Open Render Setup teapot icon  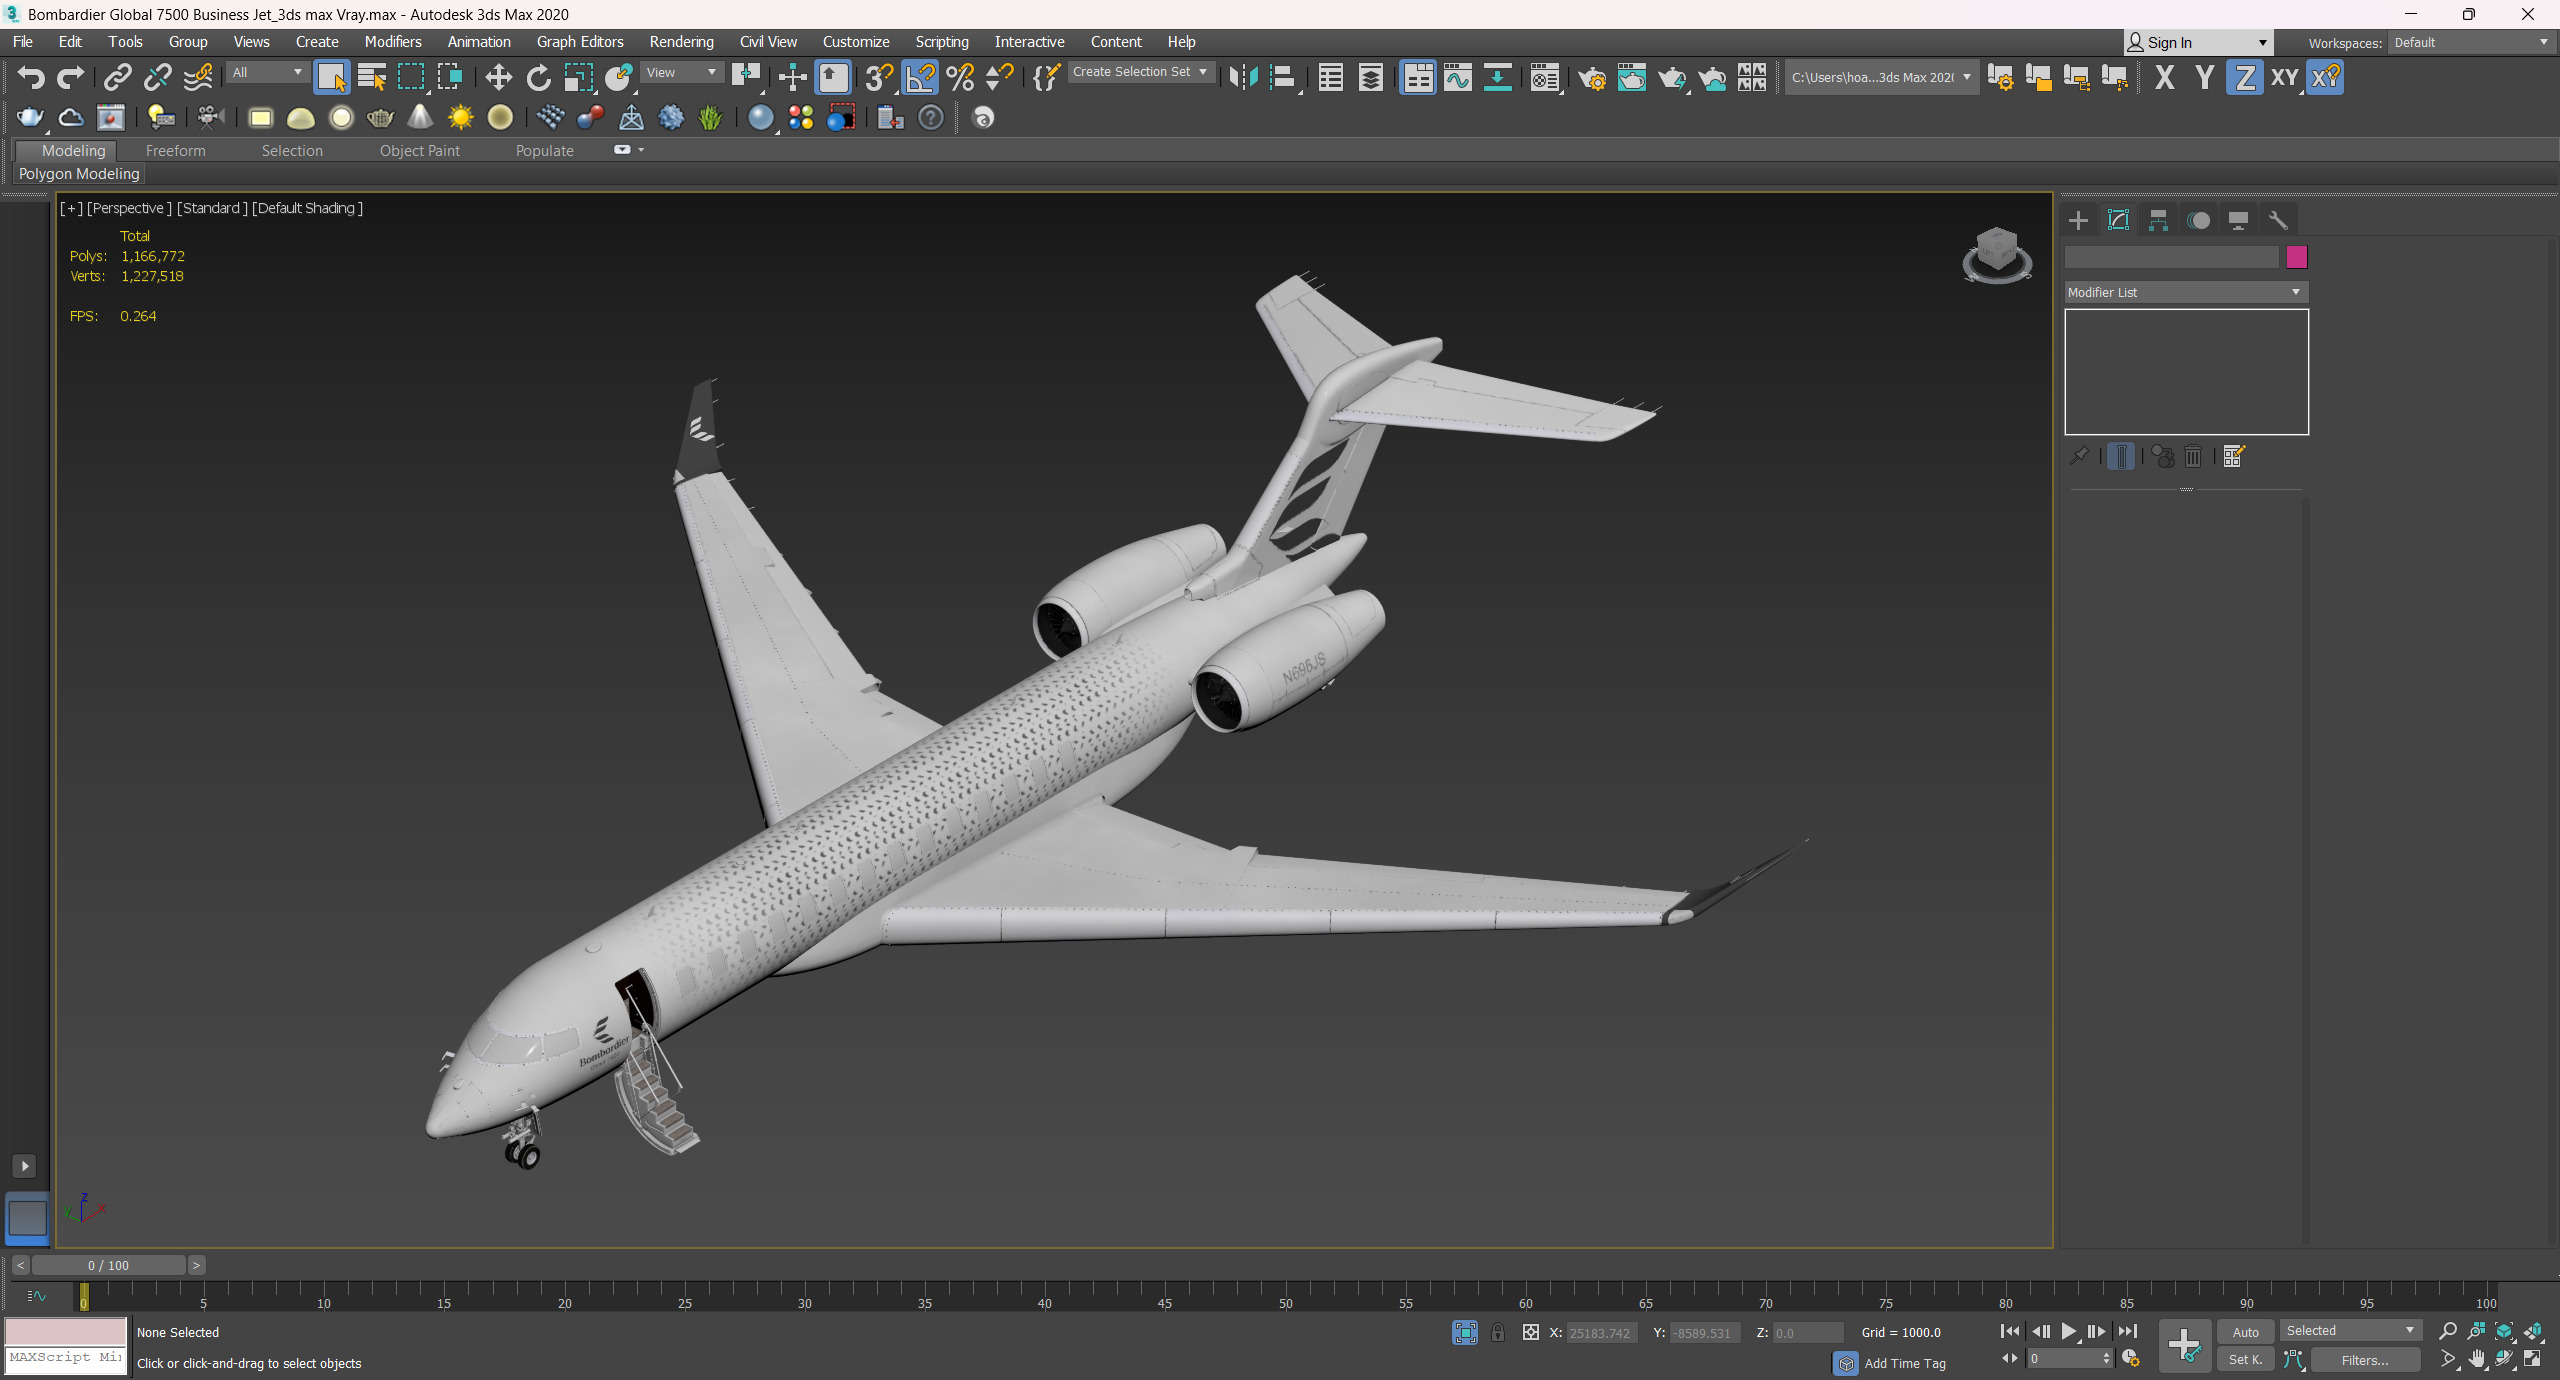1592,77
